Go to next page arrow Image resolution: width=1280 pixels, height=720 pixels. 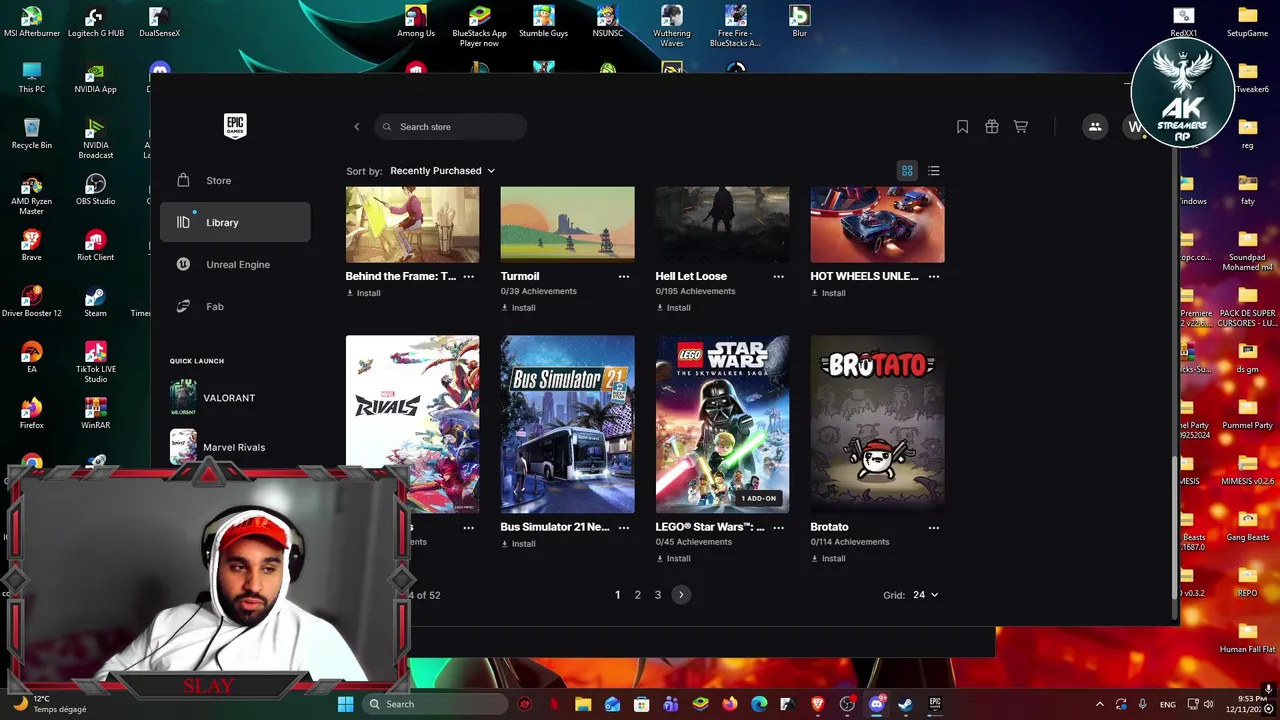pyautogui.click(x=681, y=595)
